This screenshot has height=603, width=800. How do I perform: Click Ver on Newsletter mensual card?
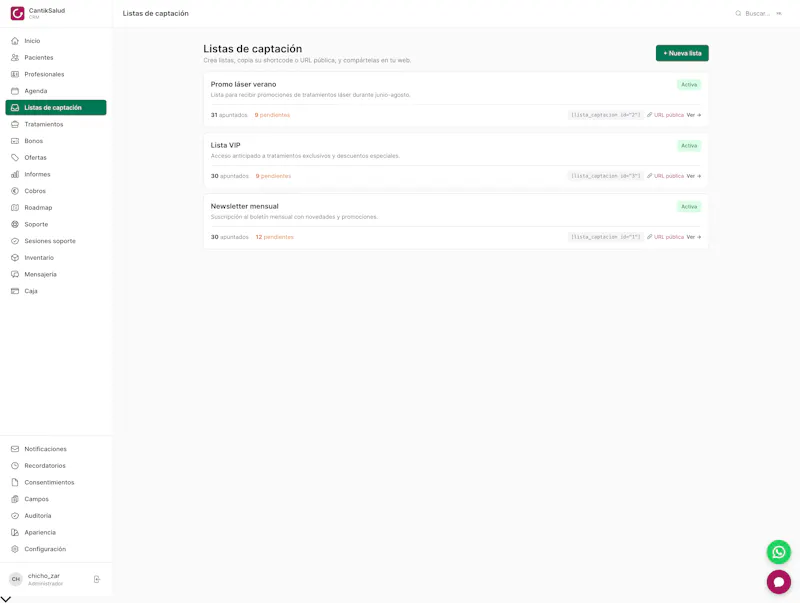(694, 237)
